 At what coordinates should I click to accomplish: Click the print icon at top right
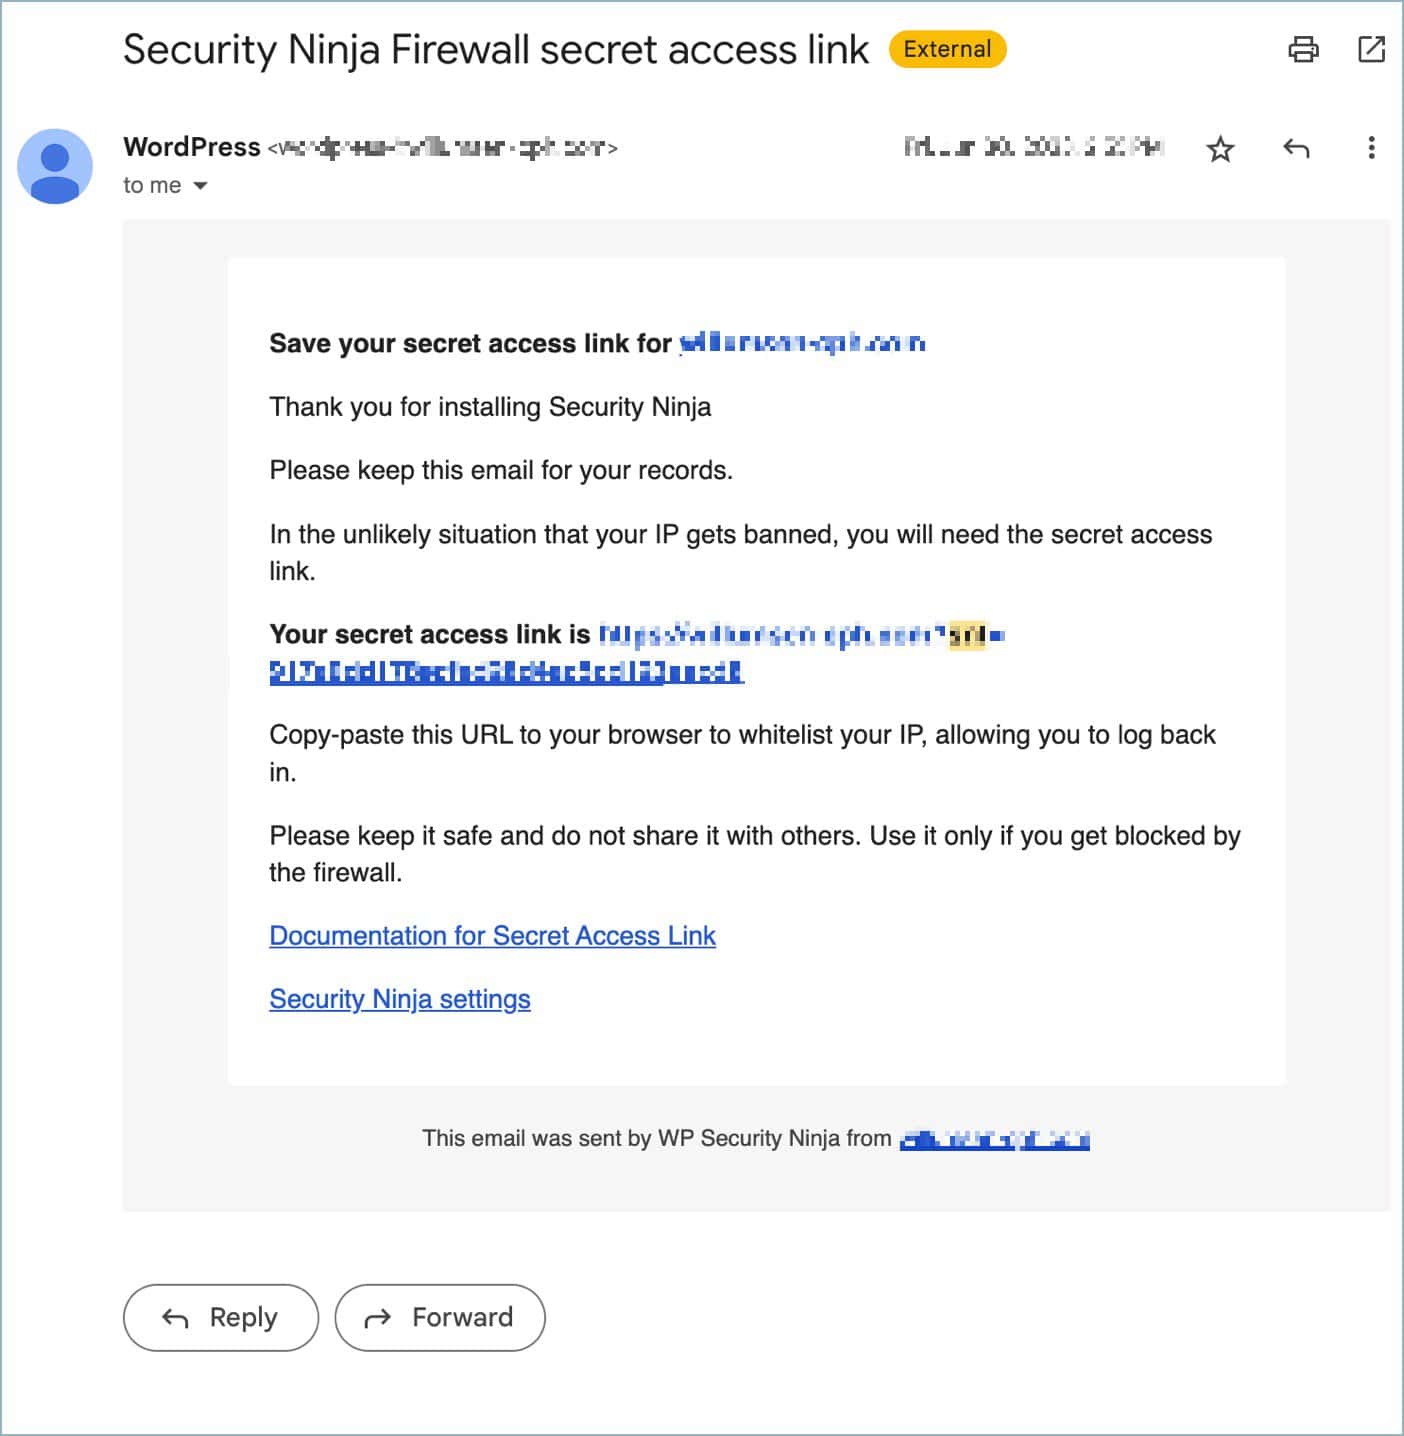tap(1301, 49)
